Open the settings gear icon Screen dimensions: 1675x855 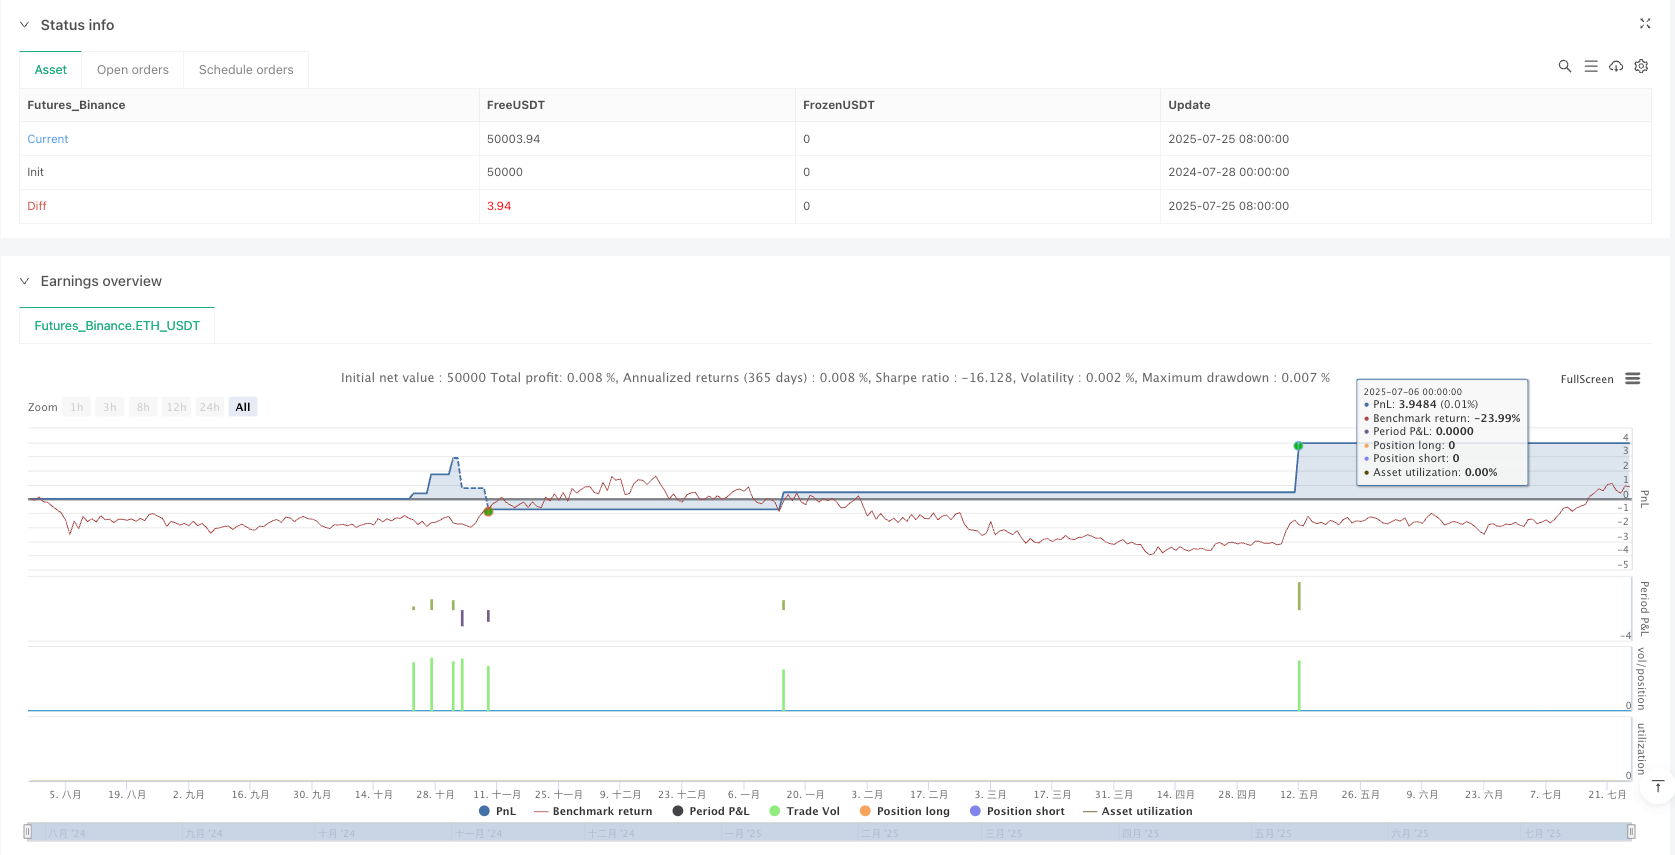(x=1641, y=66)
